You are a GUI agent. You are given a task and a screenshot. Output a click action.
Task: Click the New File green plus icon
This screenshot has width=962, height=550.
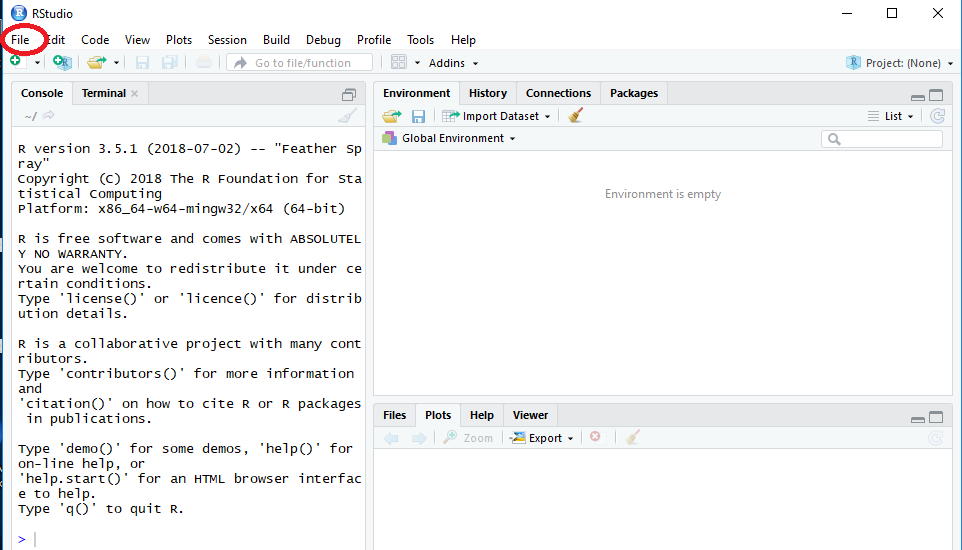point(17,62)
